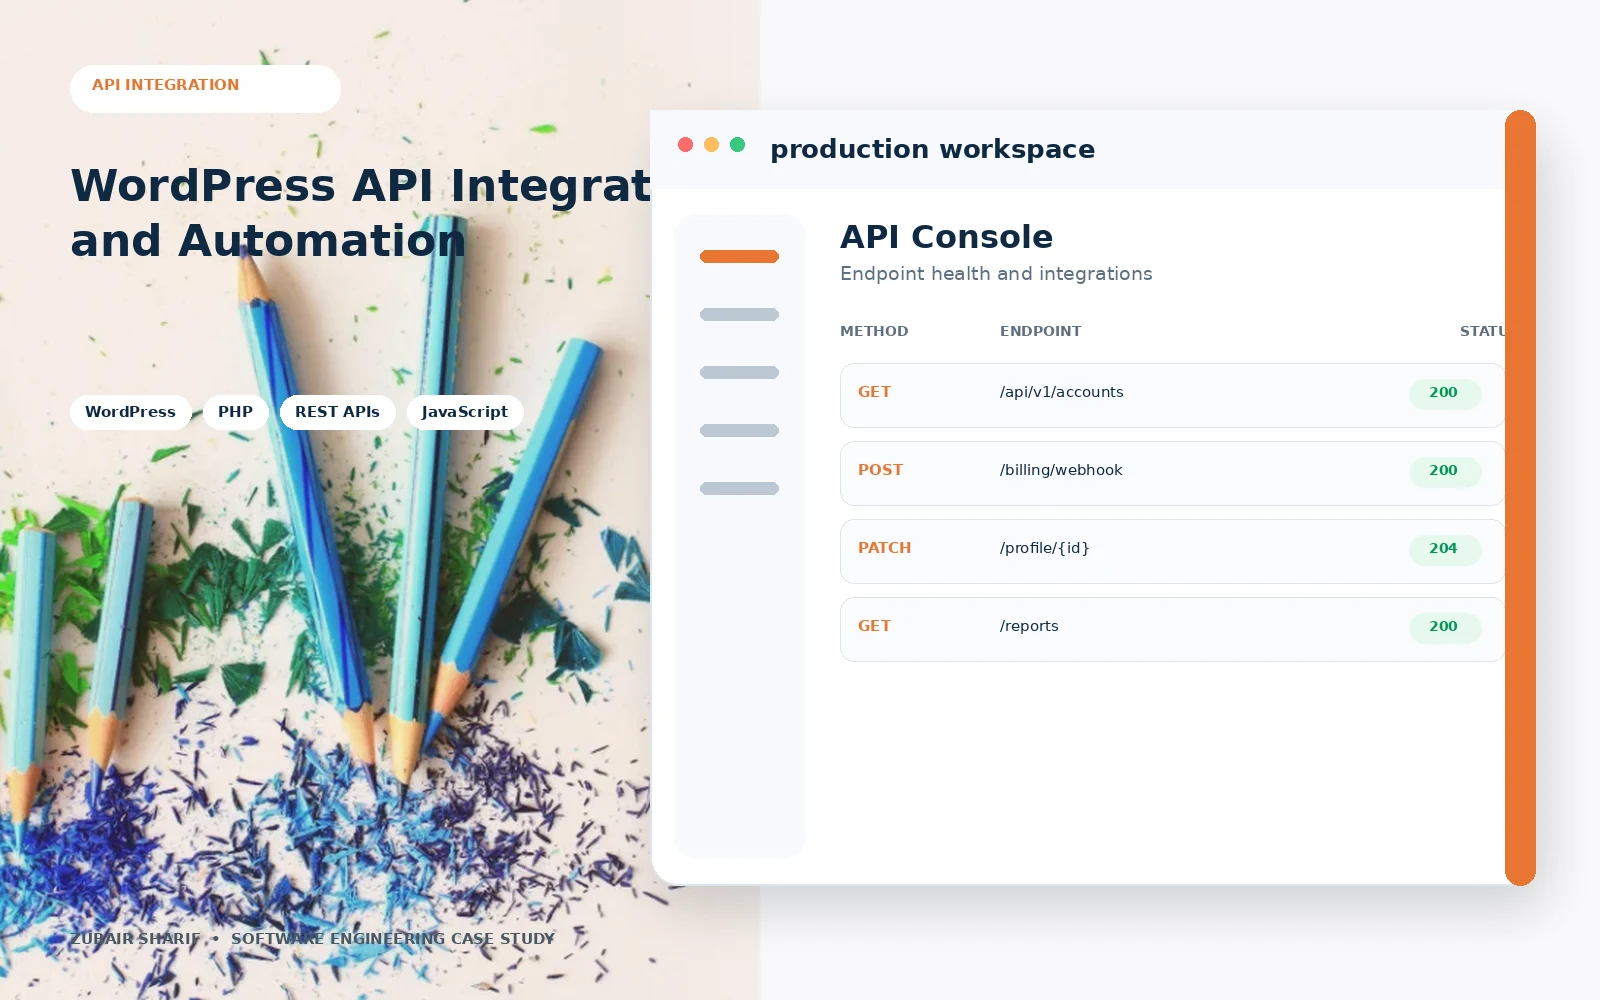
Task: Click the REST APIs tag pill
Action: [x=337, y=412]
